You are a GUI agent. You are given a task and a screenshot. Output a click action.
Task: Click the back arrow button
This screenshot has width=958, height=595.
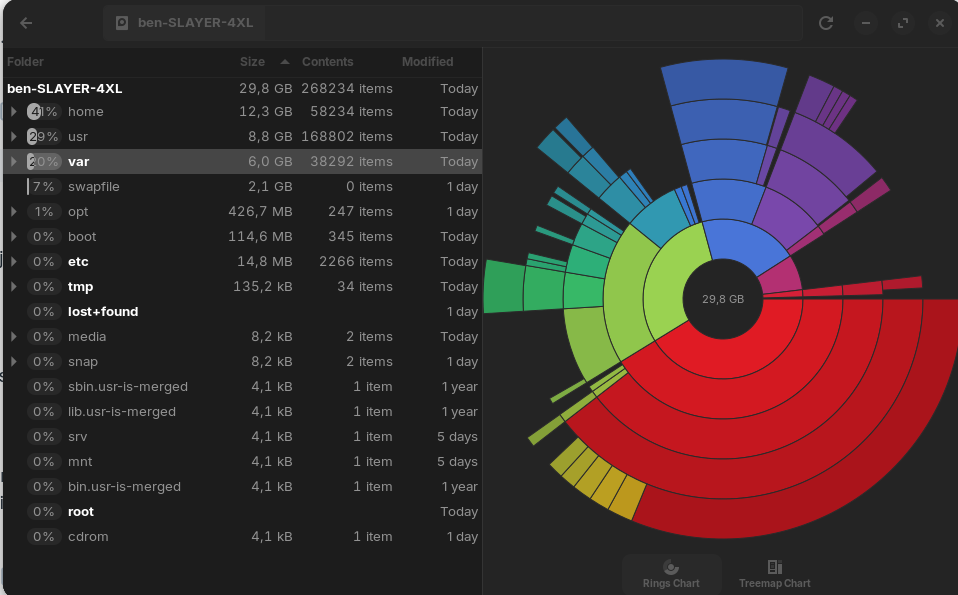(26, 23)
